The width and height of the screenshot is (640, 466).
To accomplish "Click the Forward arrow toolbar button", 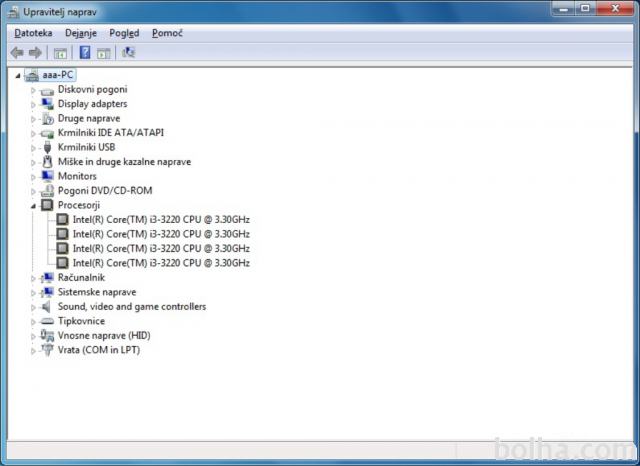I will coord(35,52).
